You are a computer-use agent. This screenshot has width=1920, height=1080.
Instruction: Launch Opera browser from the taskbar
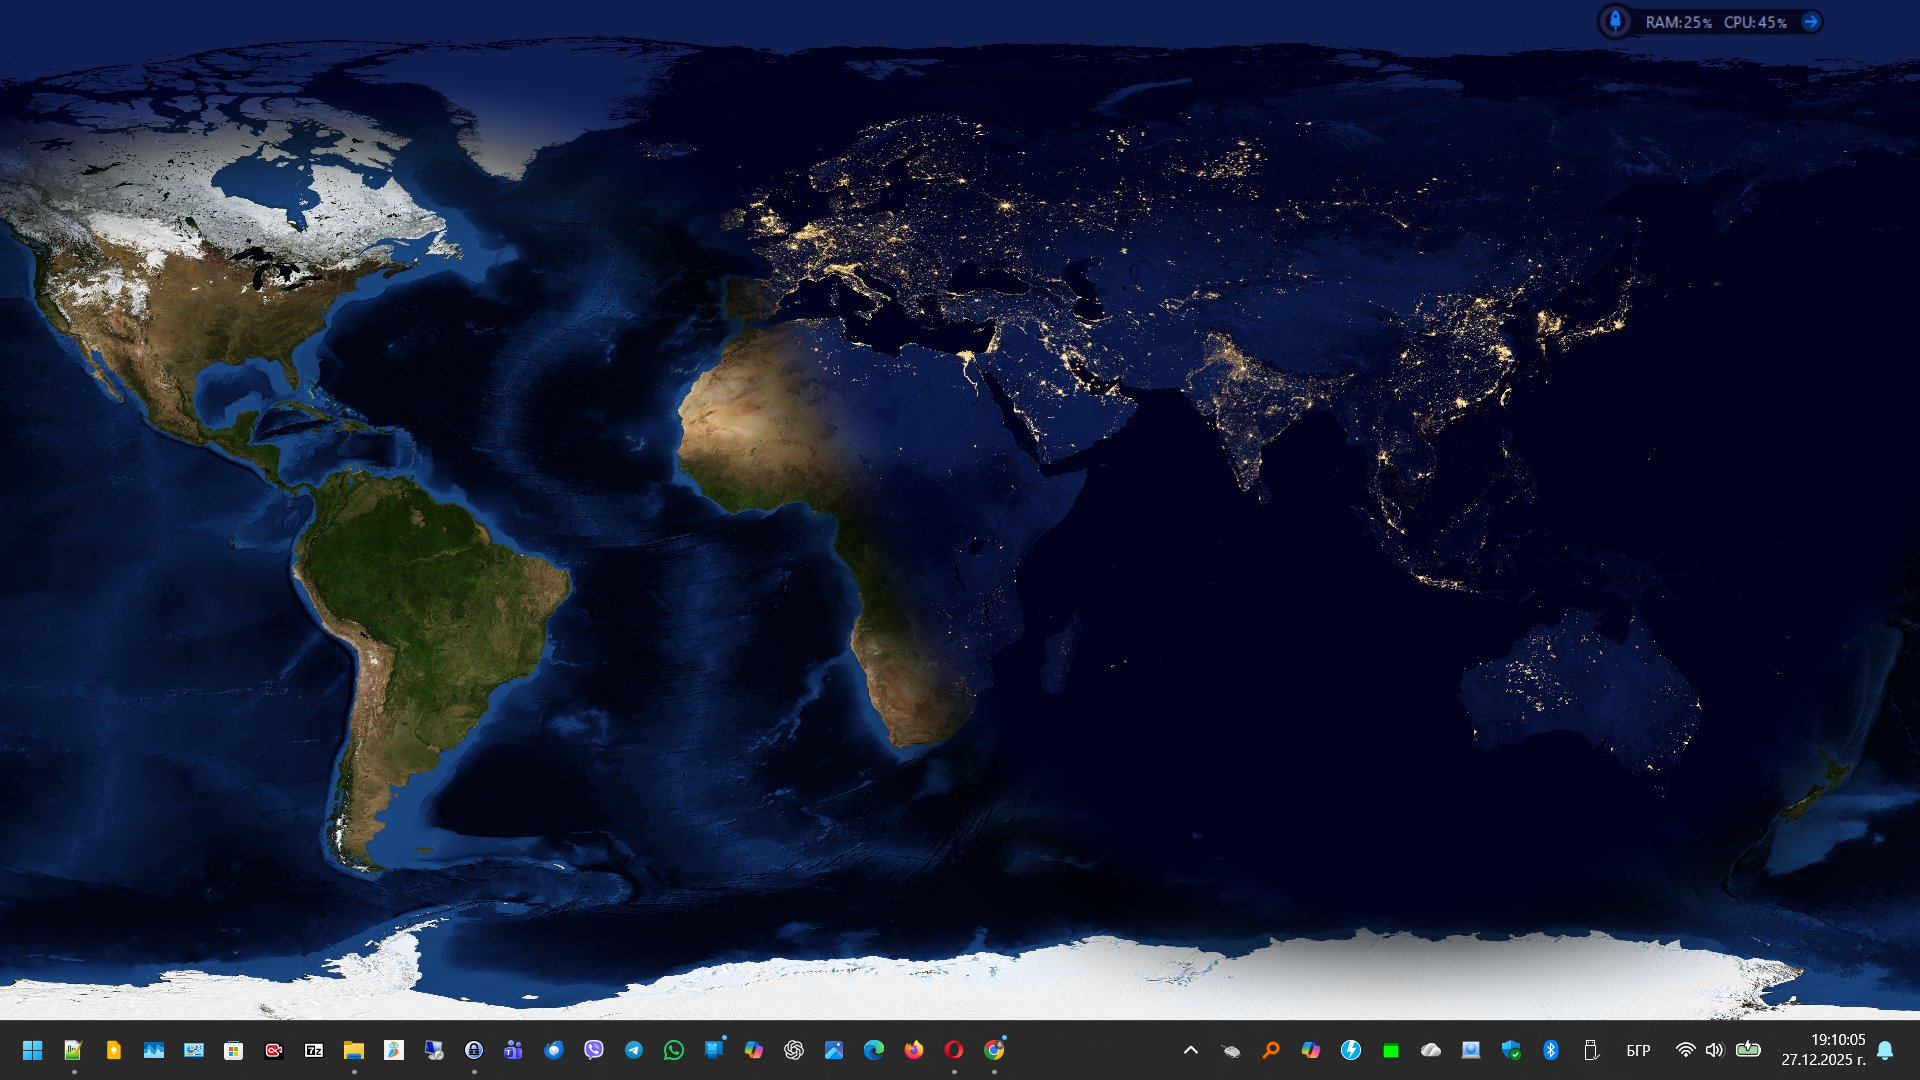[954, 1050]
